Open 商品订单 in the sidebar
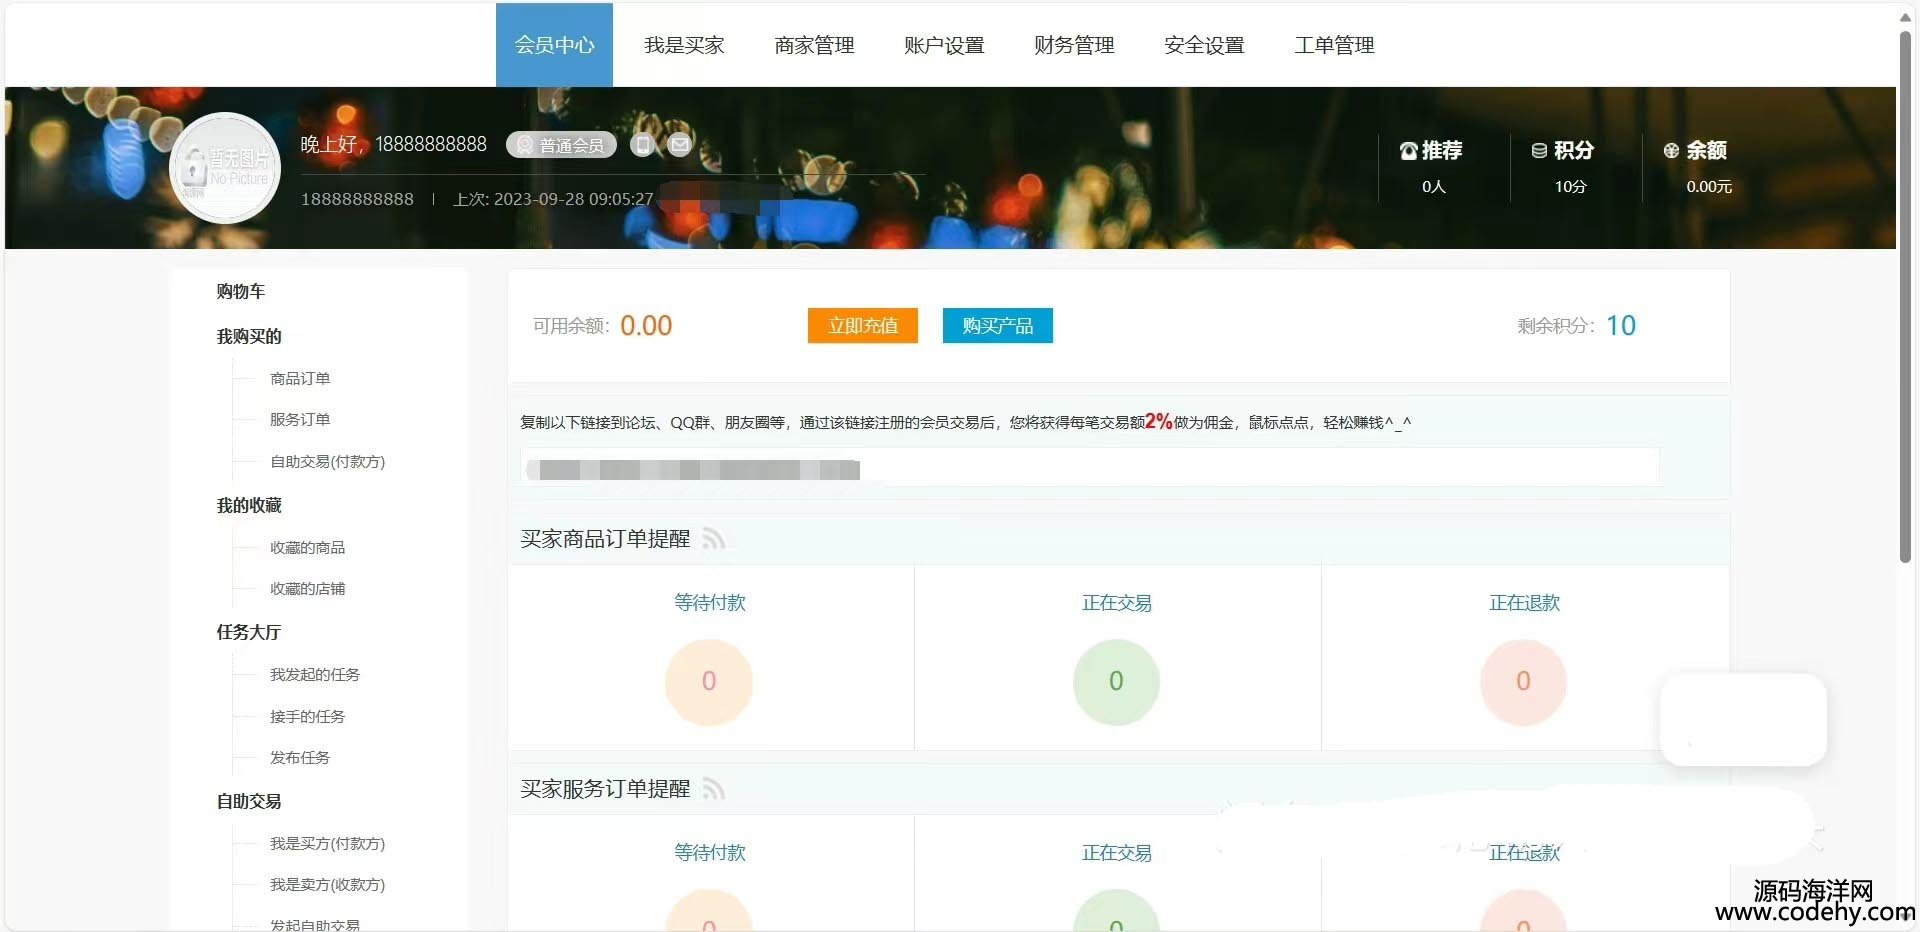The image size is (1920, 932). pyautogui.click(x=300, y=379)
